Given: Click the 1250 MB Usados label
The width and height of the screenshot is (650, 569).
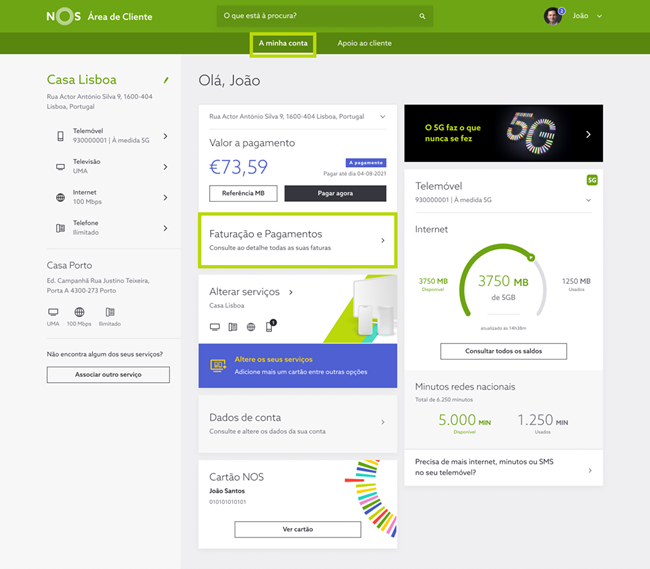Looking at the screenshot, I should pos(576,284).
